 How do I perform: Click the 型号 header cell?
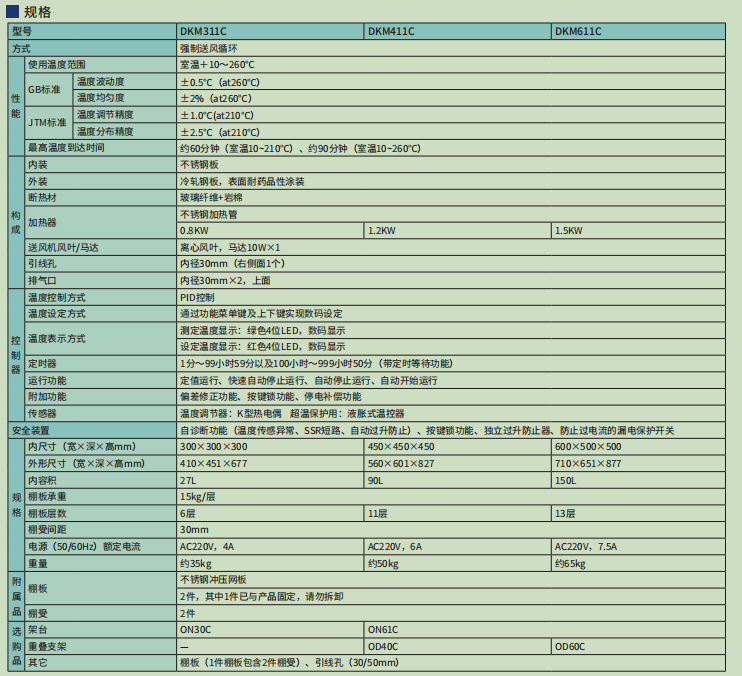pos(92,32)
